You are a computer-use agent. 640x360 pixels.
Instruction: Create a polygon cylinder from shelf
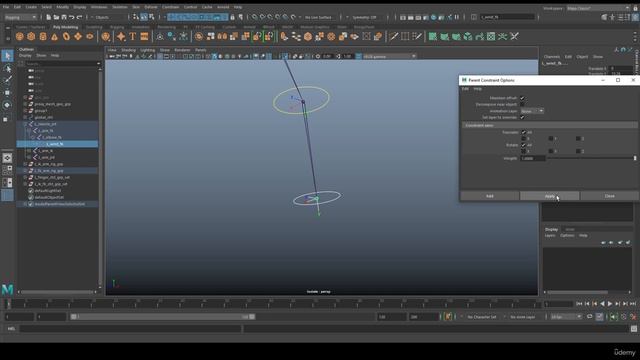[43, 37]
